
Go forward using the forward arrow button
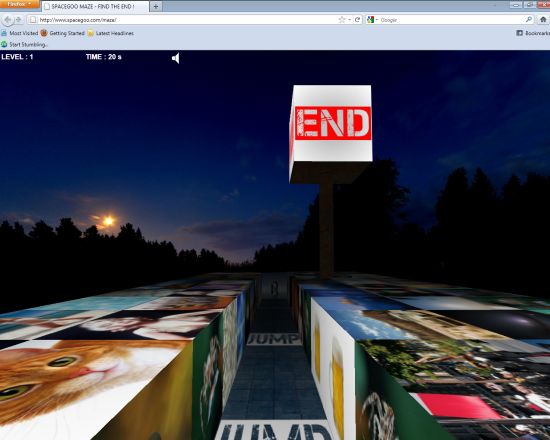click(x=19, y=20)
